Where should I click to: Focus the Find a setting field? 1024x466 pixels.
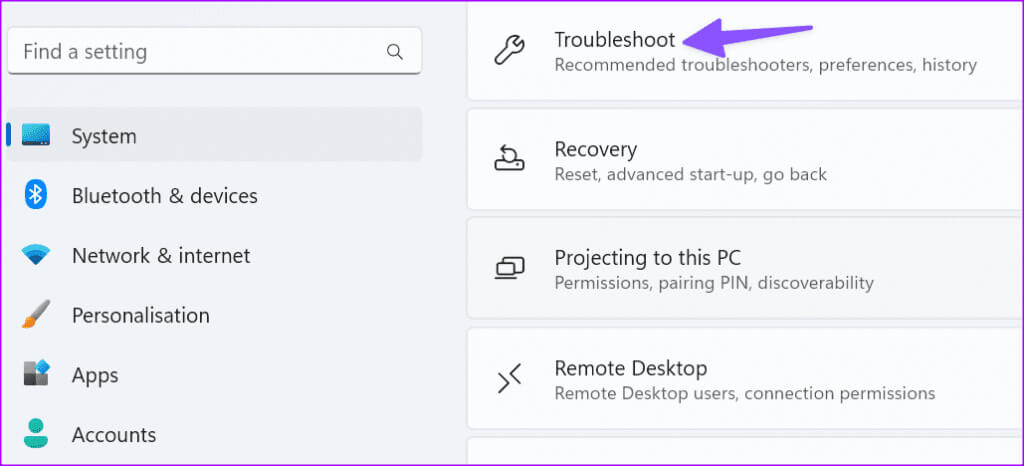tap(214, 51)
